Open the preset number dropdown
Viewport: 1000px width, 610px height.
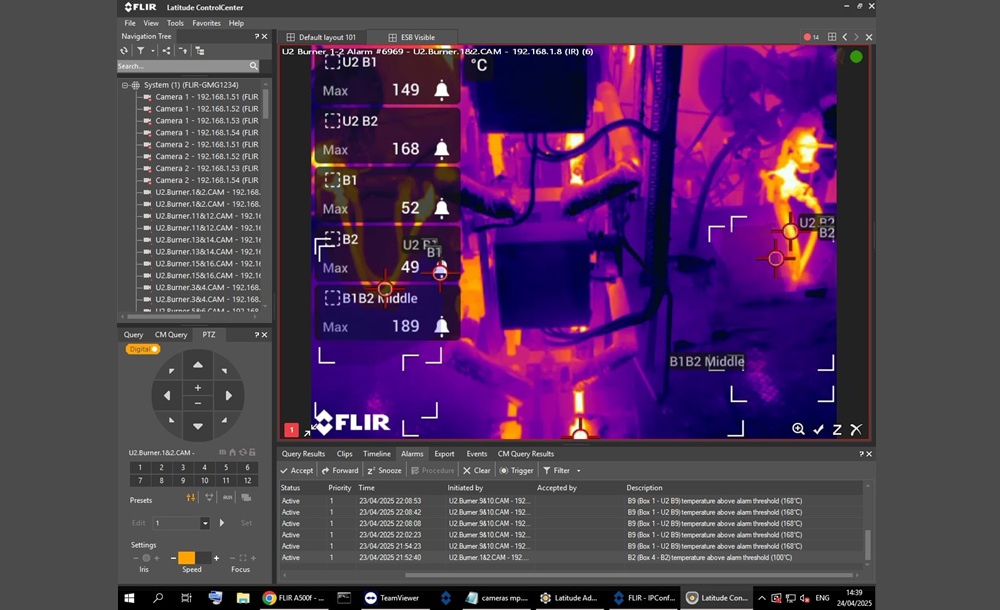tap(205, 523)
